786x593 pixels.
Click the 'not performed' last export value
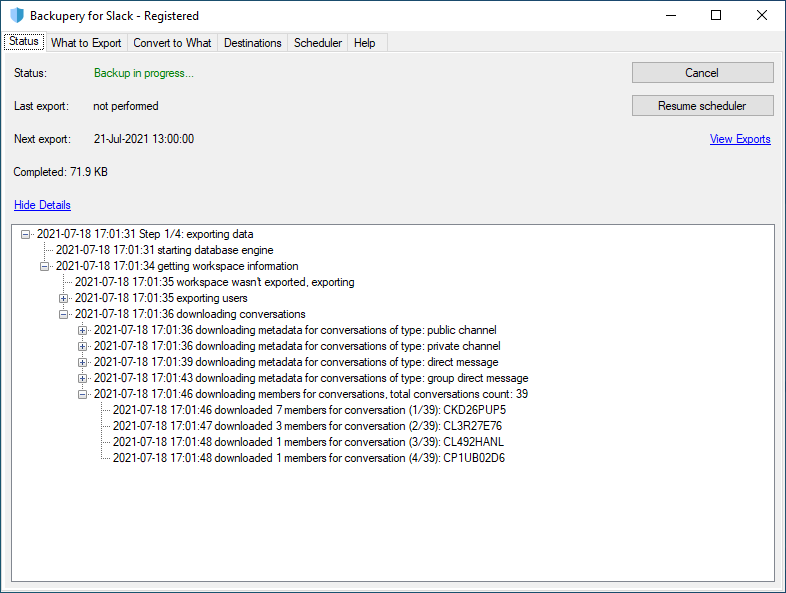coord(126,106)
